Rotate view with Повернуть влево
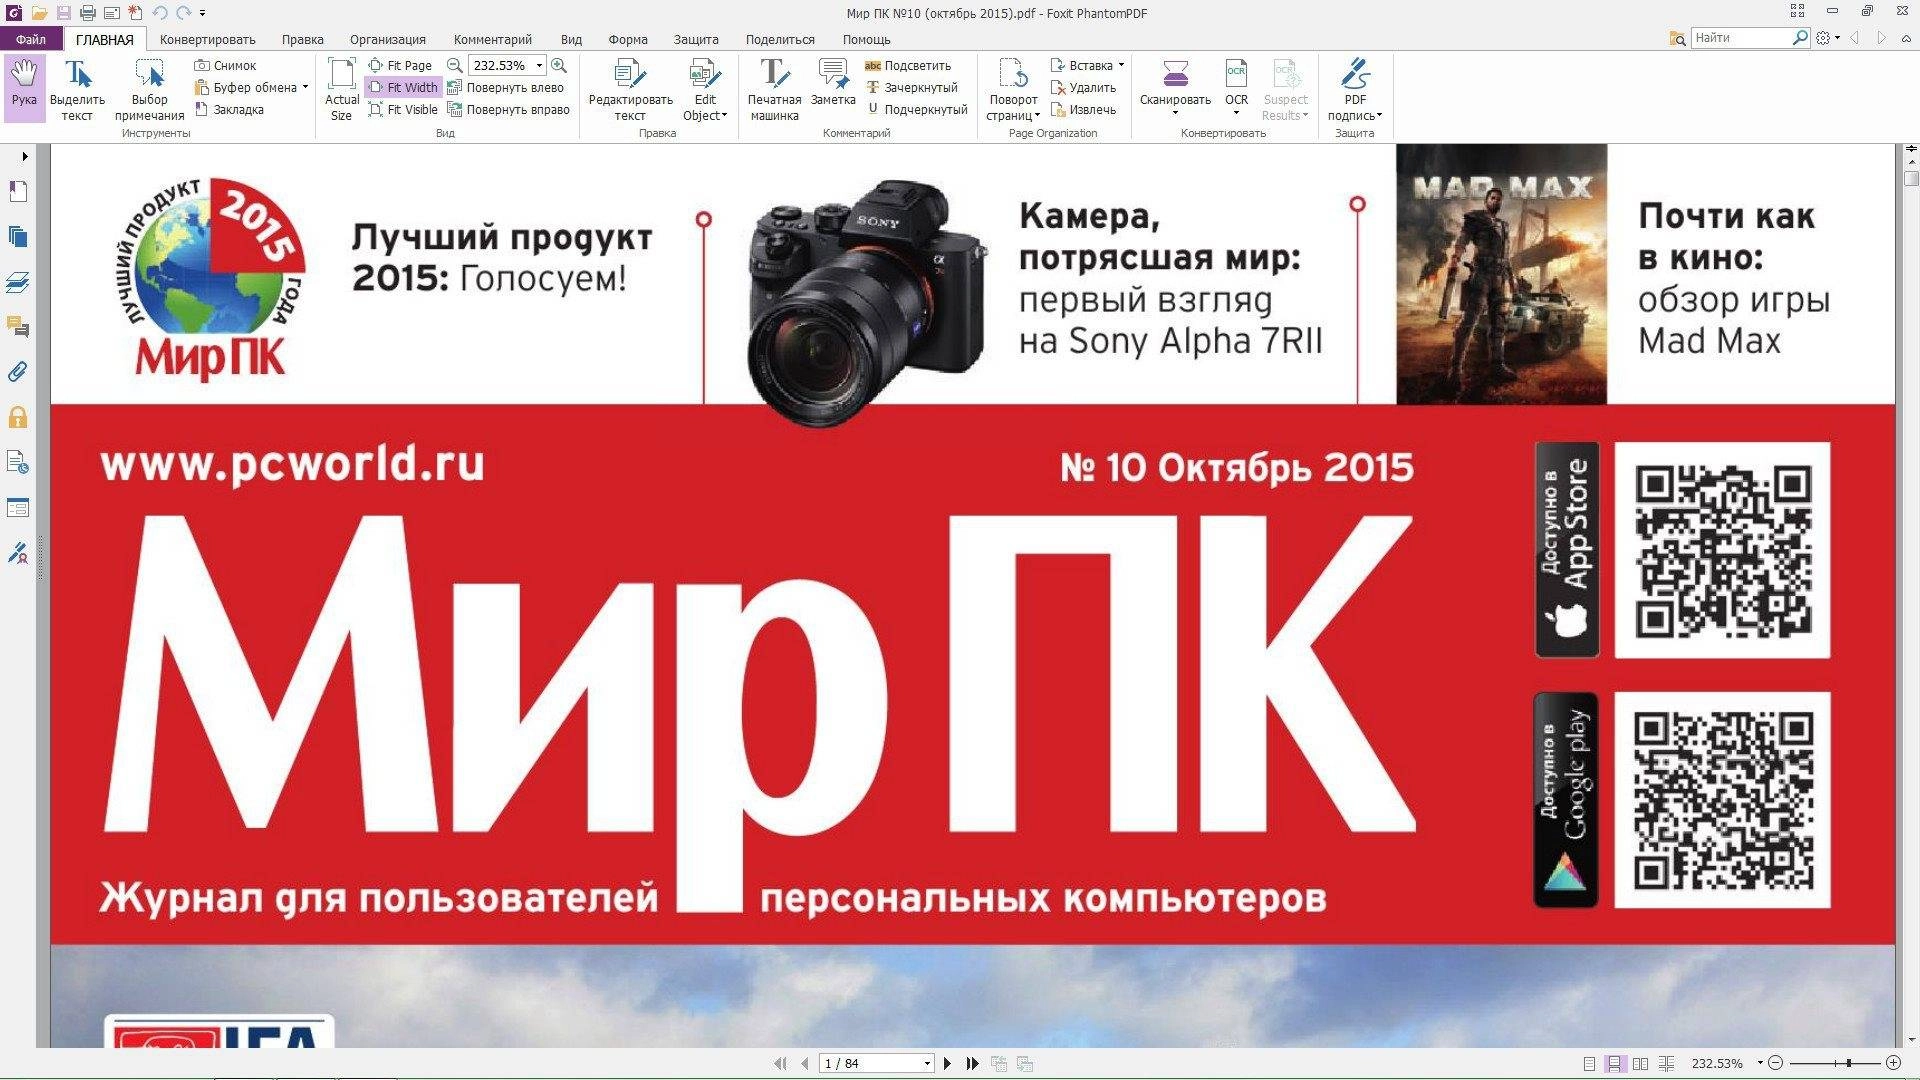 506,87
